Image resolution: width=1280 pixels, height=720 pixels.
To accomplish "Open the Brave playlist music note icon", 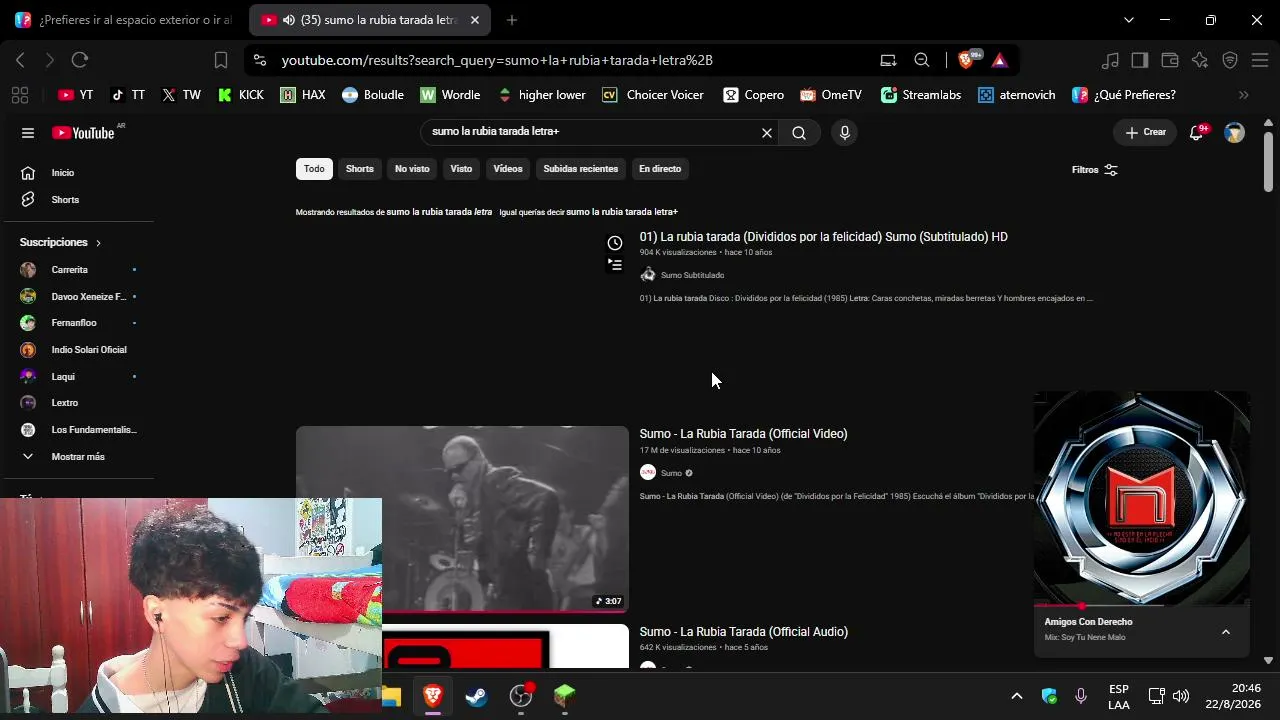I will click(1110, 60).
